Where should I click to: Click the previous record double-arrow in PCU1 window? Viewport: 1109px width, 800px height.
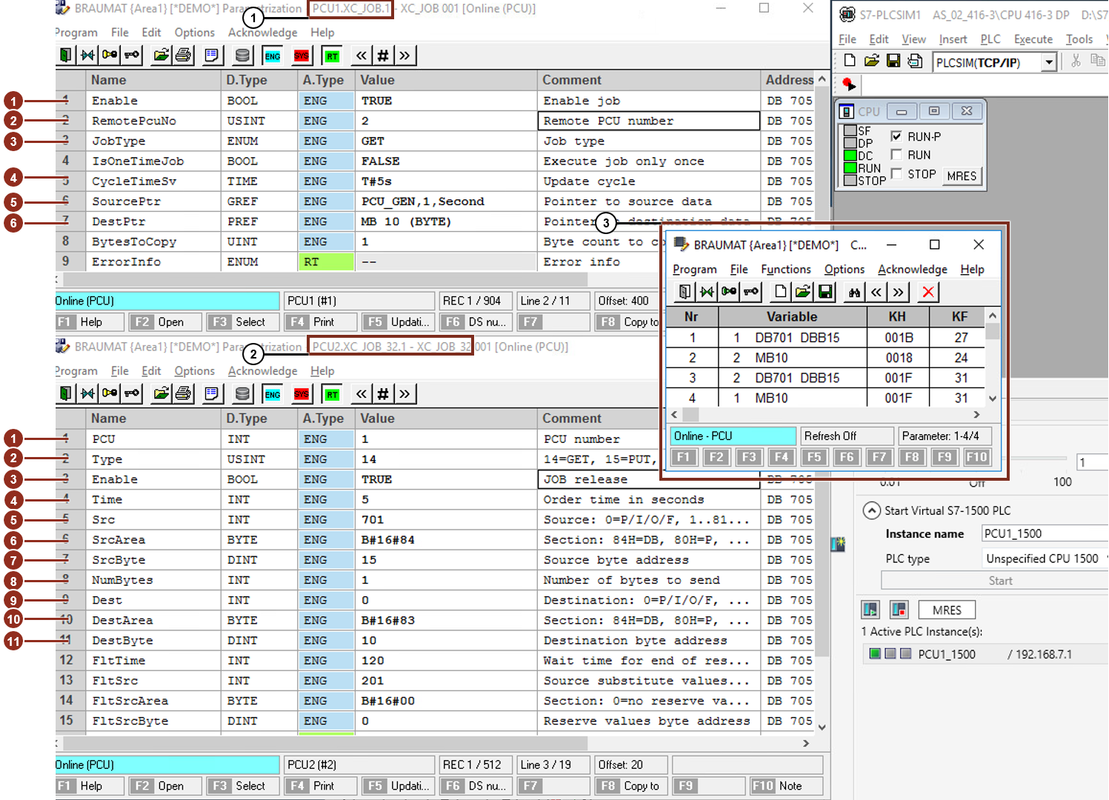pos(361,55)
